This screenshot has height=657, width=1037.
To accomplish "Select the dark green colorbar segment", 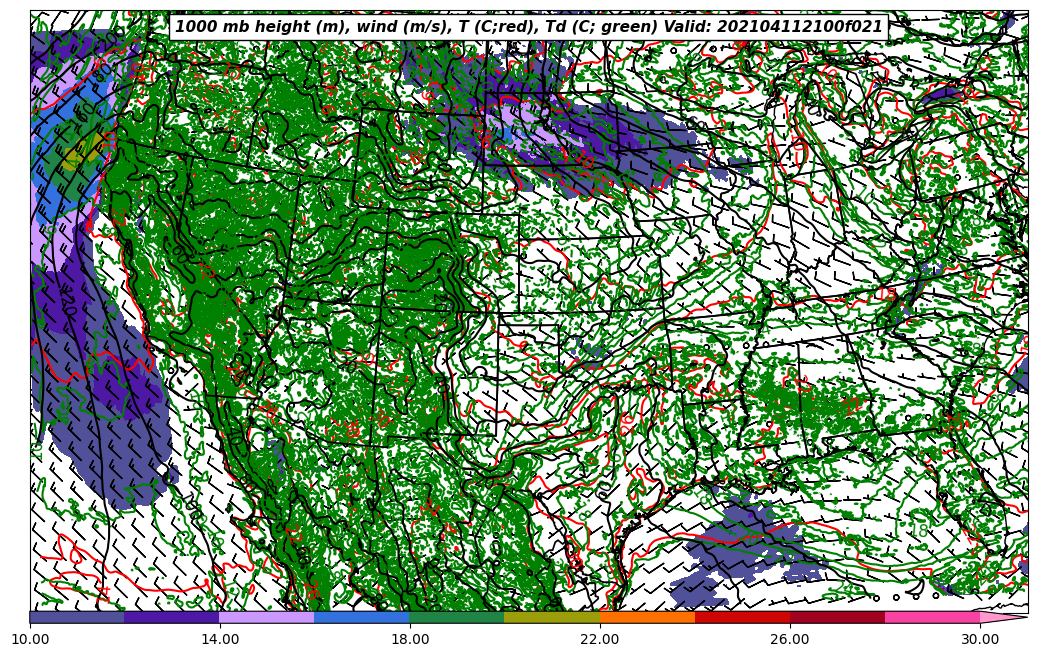I will pyautogui.click(x=457, y=617).
